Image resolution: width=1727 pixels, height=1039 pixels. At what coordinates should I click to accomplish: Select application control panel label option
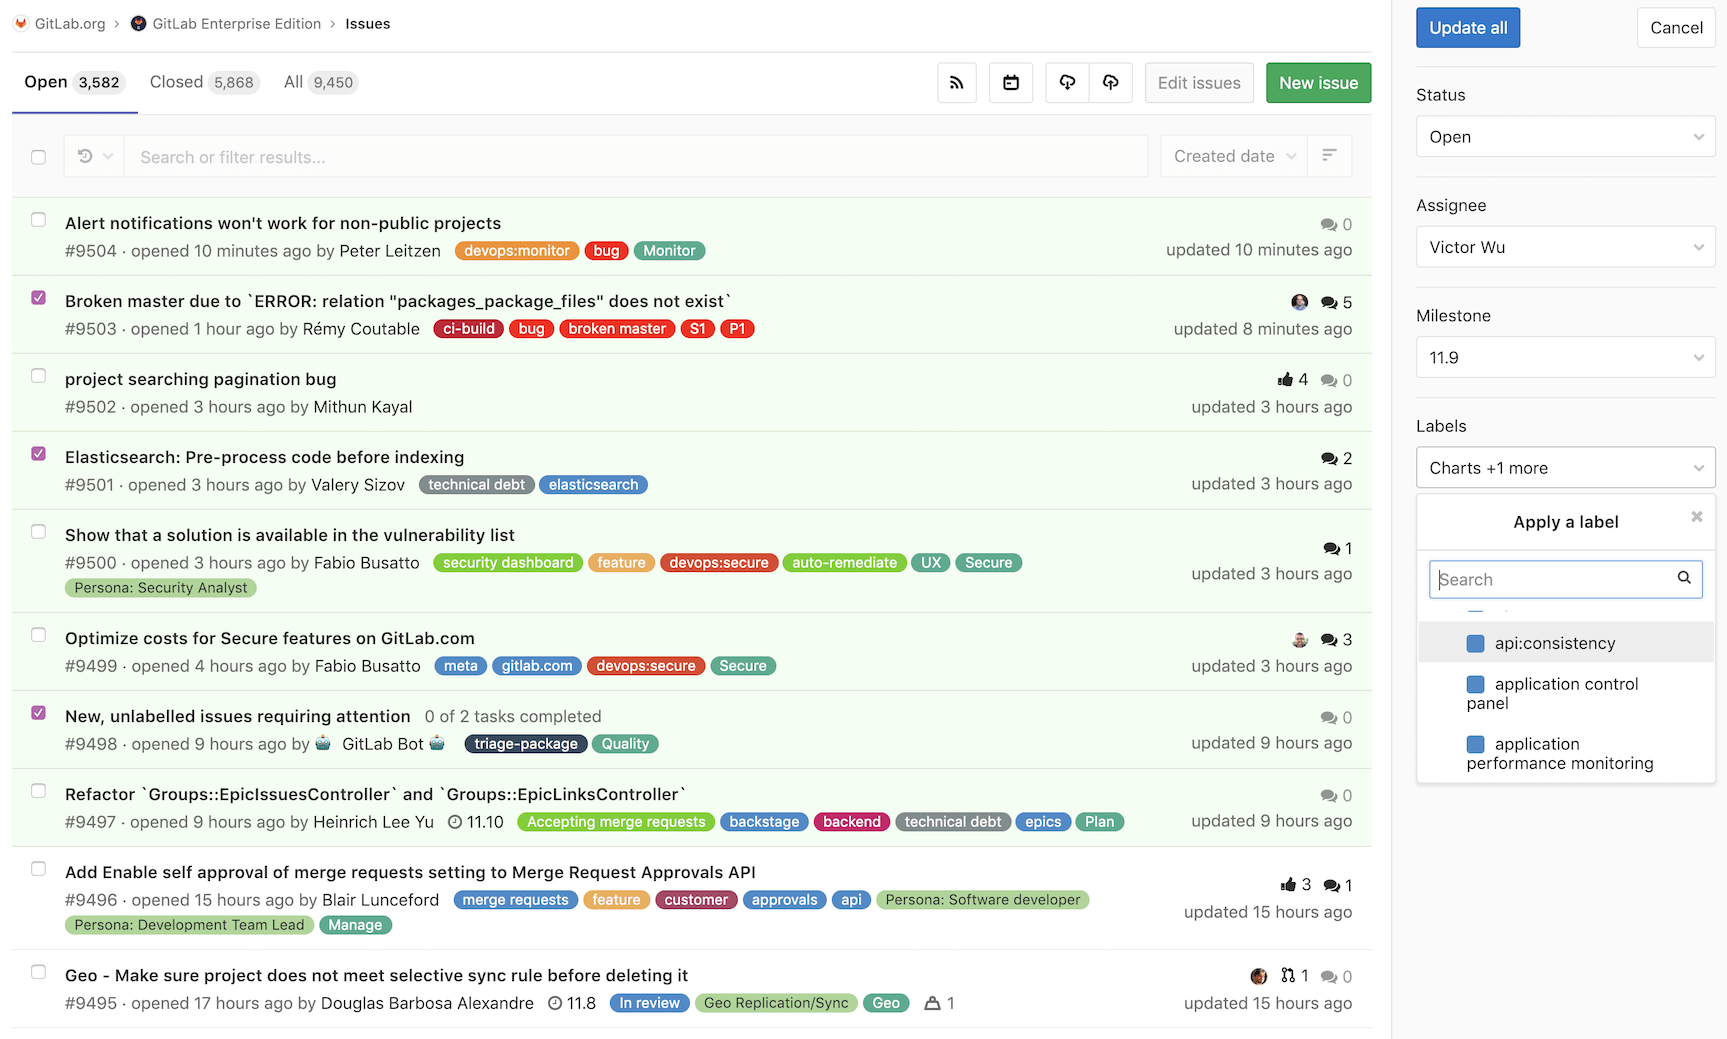pyautogui.click(x=1565, y=693)
